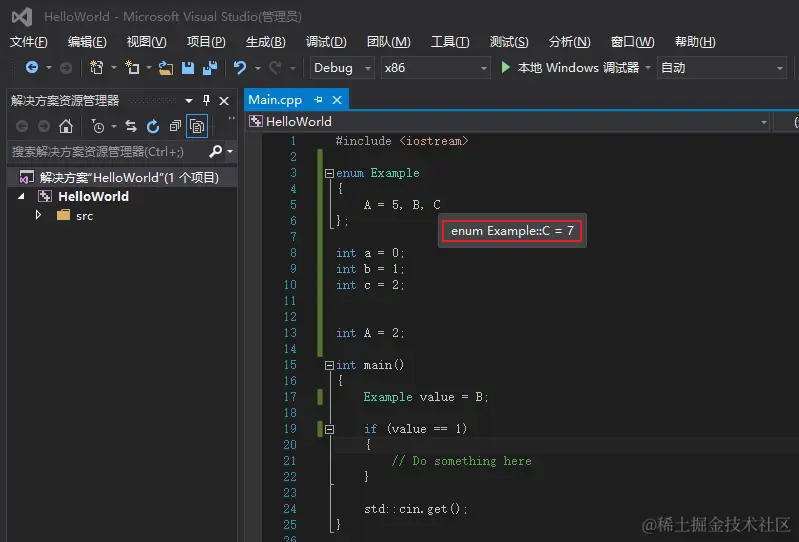Close the 解决方案资源管理器 panel

click(224, 101)
